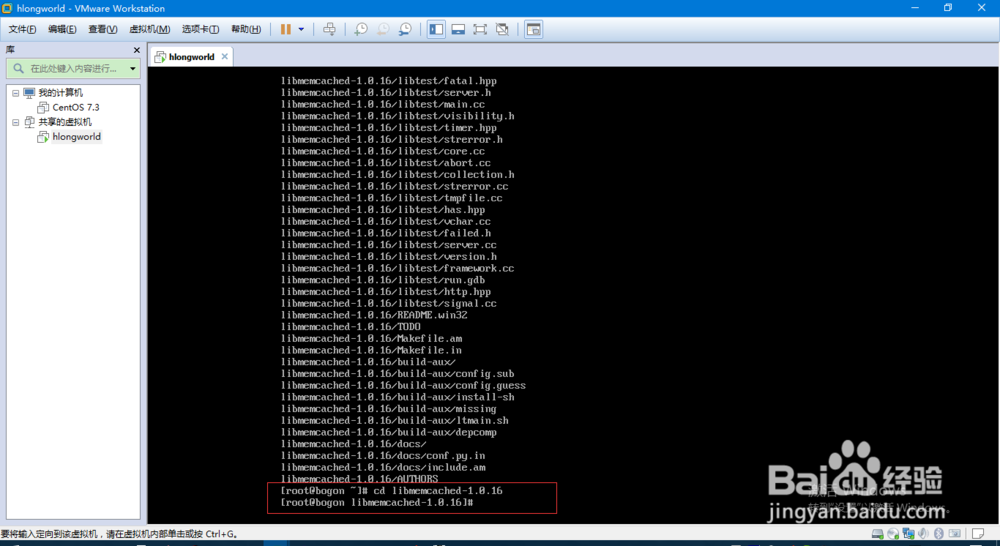Open the snapshot manager
Viewport: 1000px width, 546px height.
click(x=405, y=29)
